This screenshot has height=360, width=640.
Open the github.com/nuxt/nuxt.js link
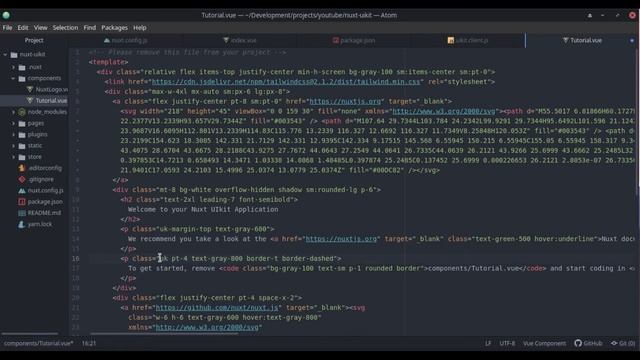click(217, 308)
